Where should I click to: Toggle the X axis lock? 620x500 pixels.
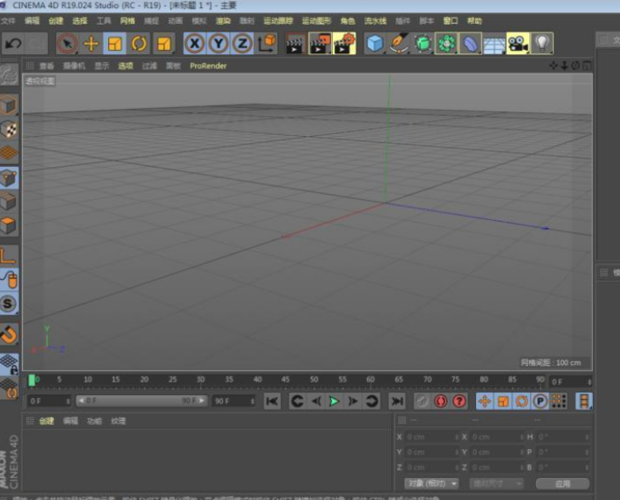(195, 43)
